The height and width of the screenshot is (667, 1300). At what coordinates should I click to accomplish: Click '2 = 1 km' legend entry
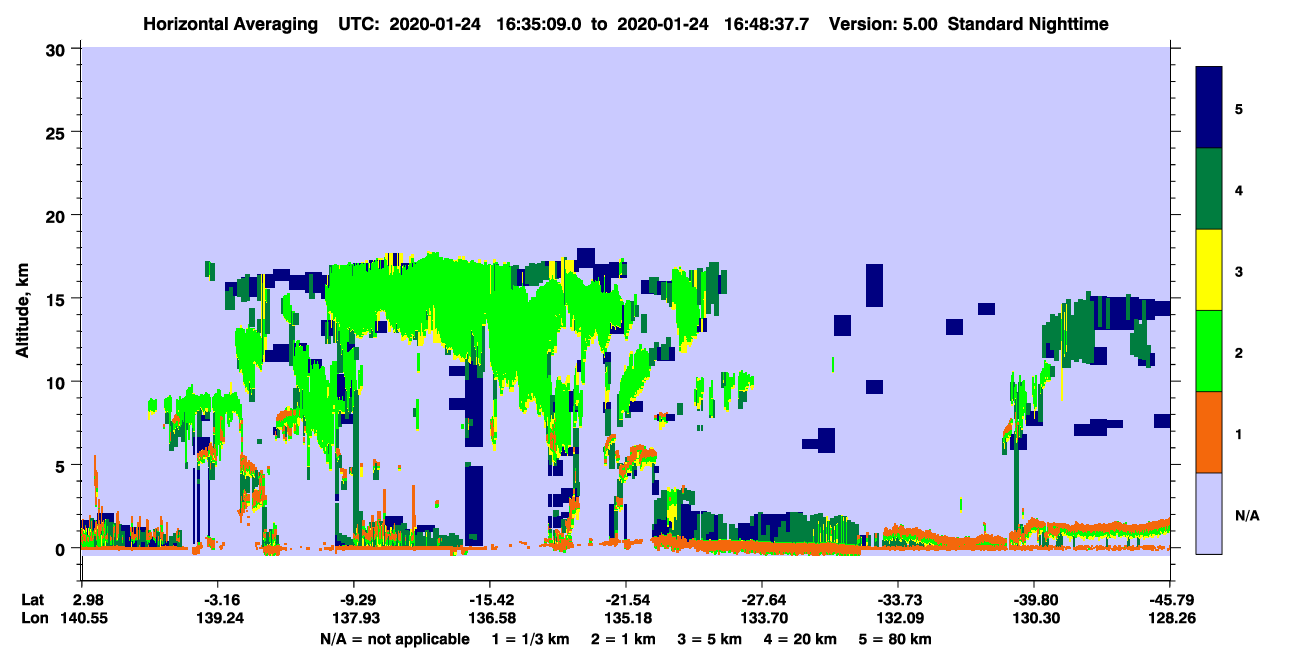(x=623, y=639)
